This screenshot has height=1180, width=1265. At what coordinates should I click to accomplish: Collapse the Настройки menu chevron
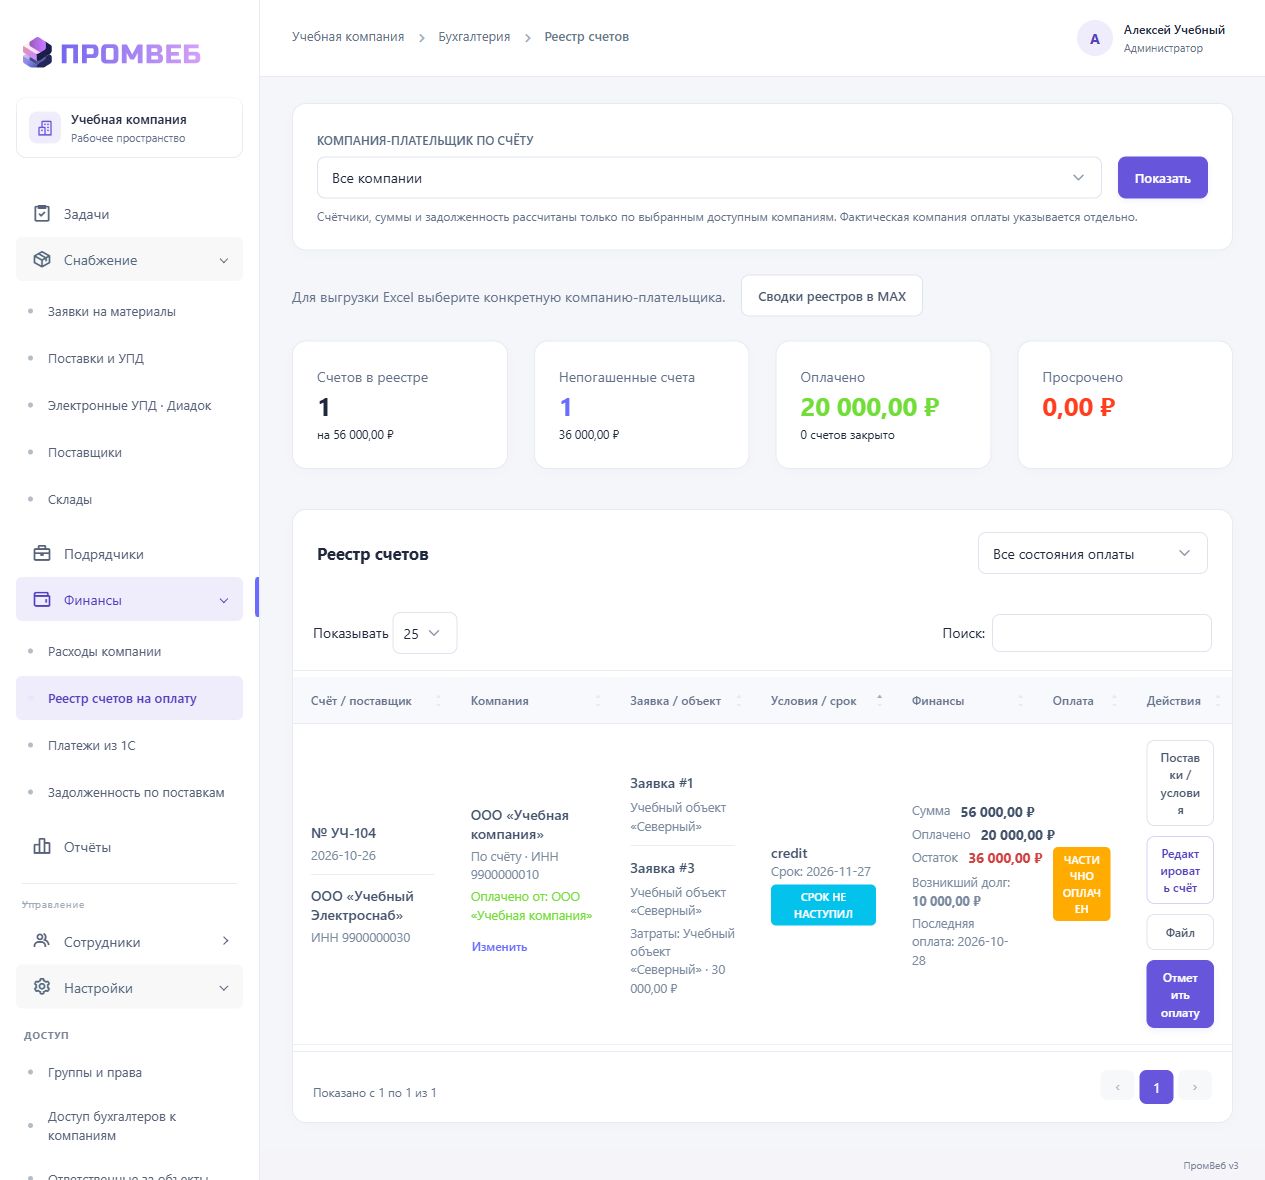click(x=224, y=989)
